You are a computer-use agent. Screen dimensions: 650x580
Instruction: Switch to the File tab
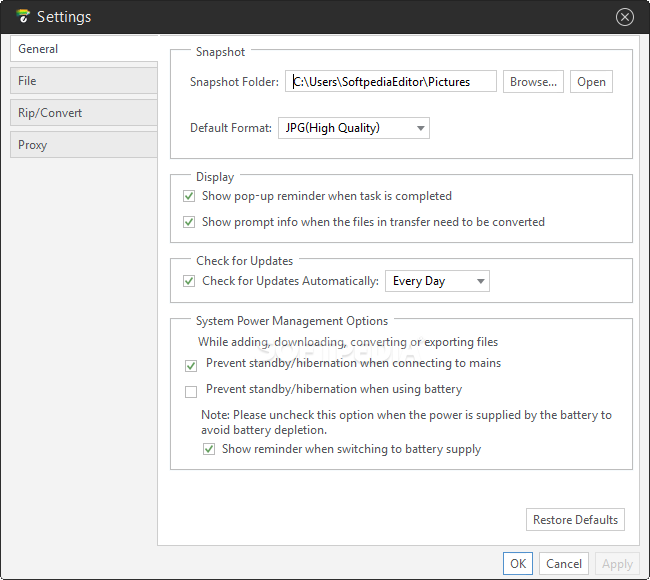click(84, 81)
